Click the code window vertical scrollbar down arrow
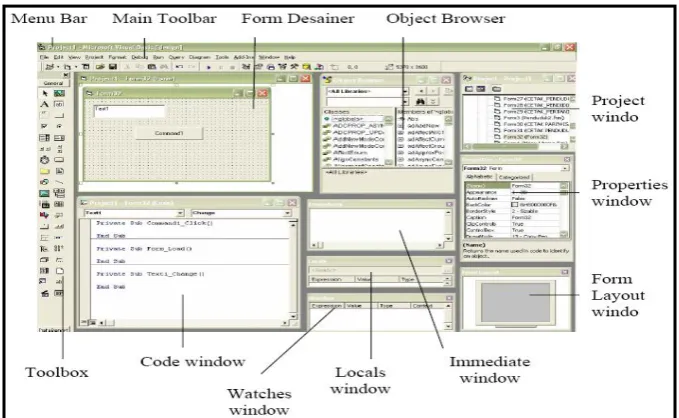 [293, 317]
